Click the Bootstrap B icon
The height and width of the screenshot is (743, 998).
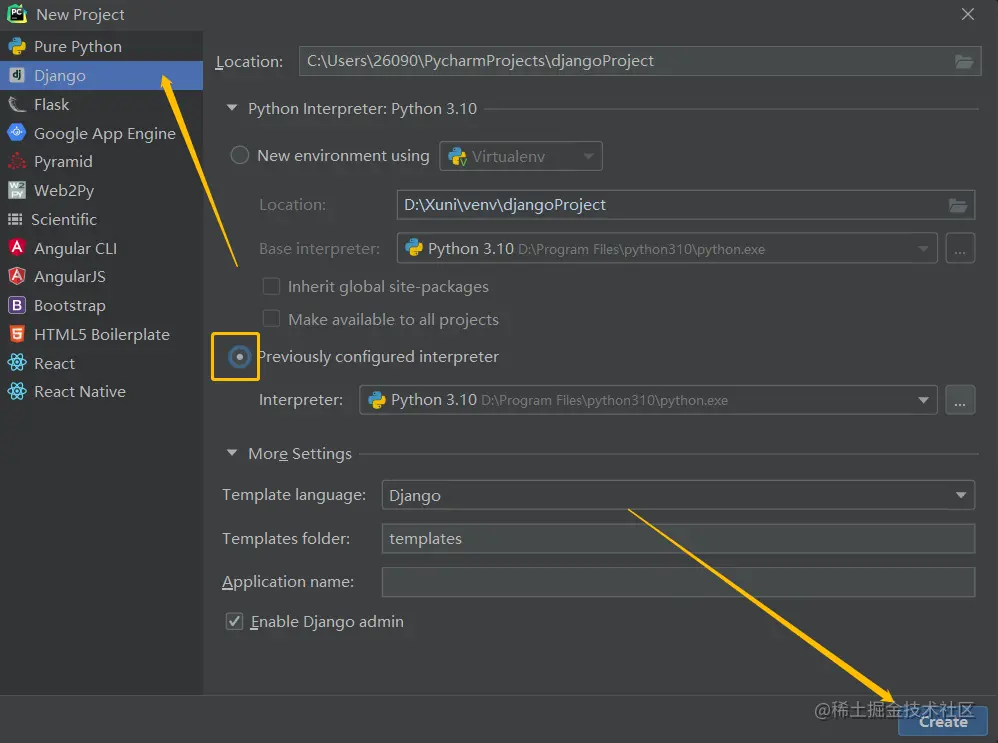point(17,306)
